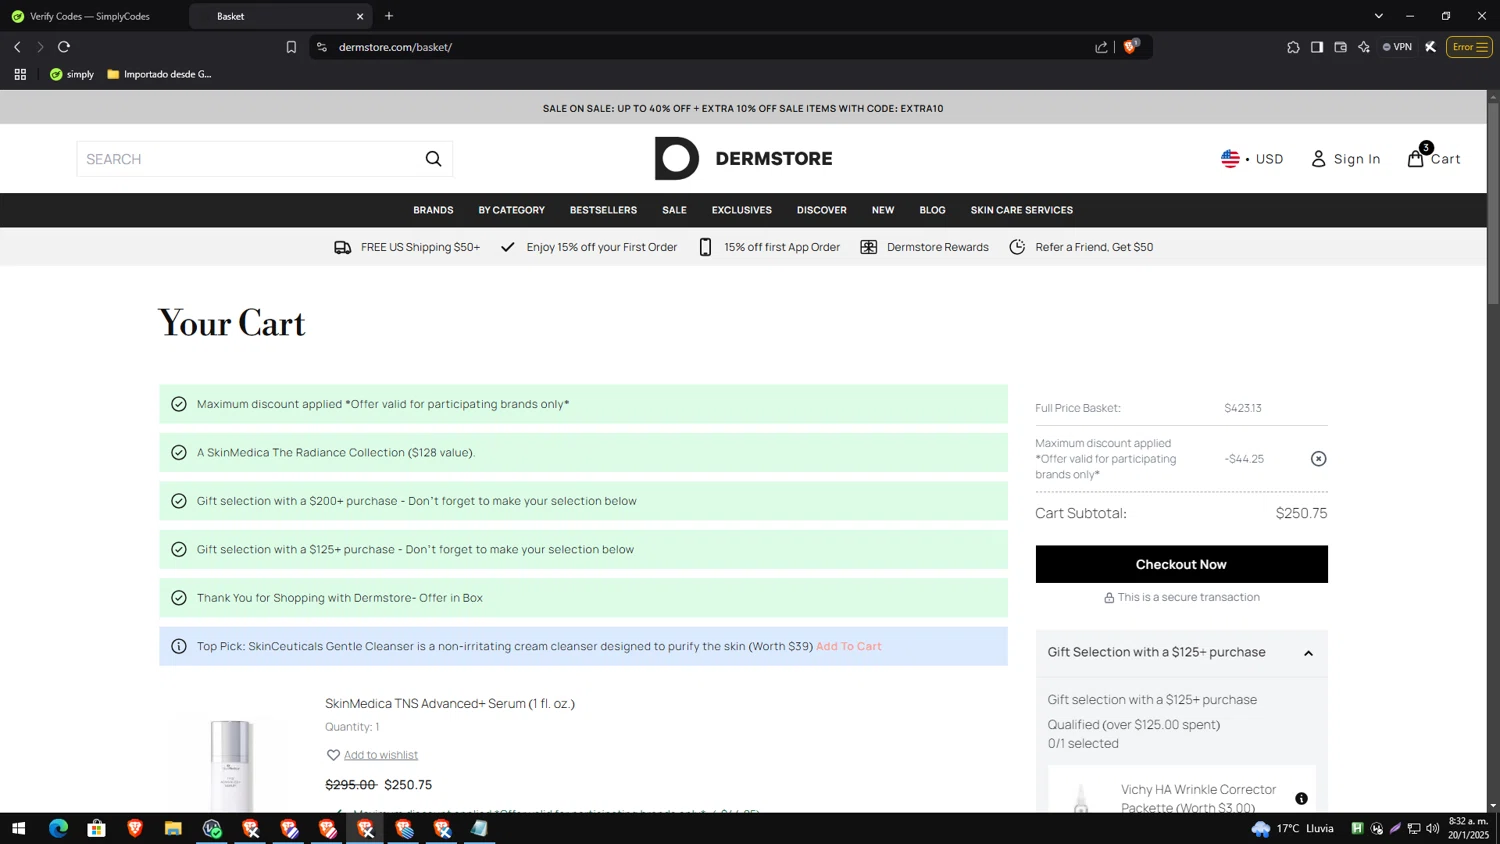Screen dimensions: 1500x844
Task: Click Checkout Now button
Action: pos(1181,564)
